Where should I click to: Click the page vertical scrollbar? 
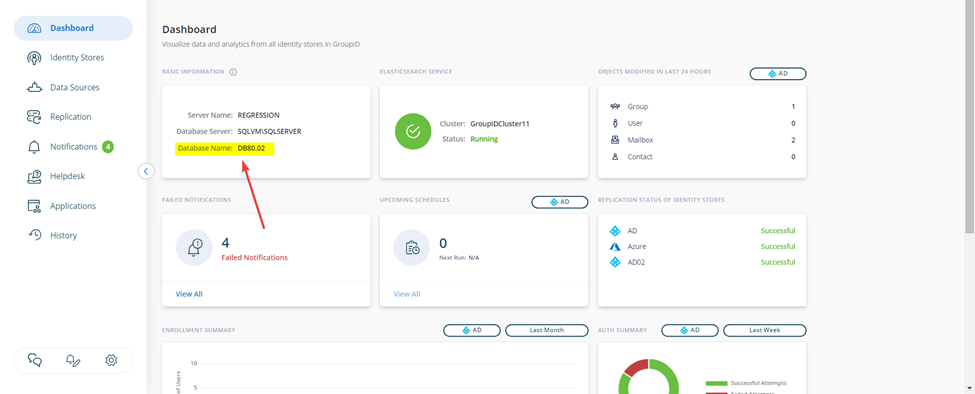pos(970,118)
